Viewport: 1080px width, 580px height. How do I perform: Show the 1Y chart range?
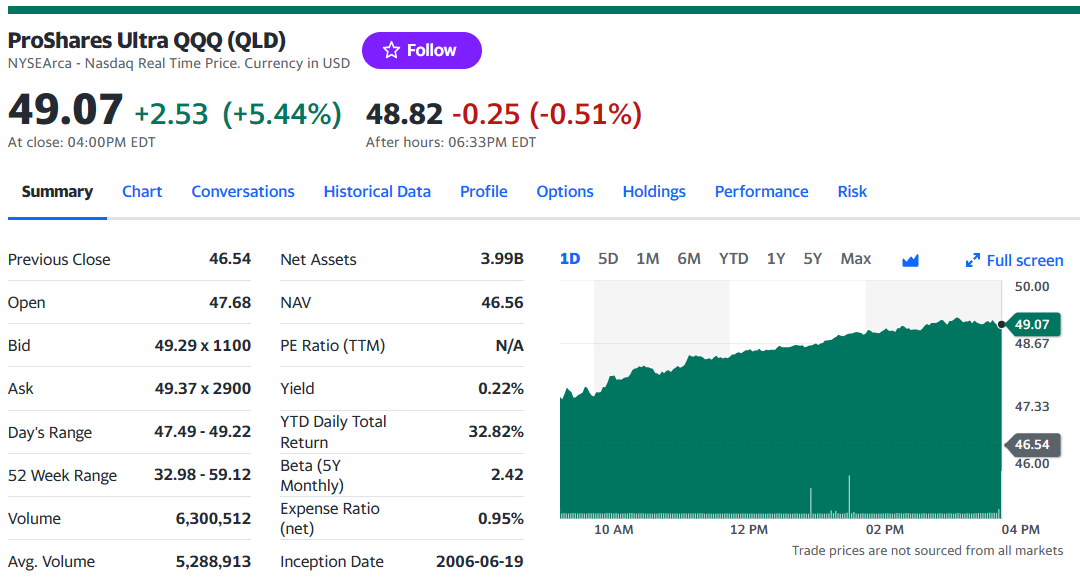[x=776, y=259]
